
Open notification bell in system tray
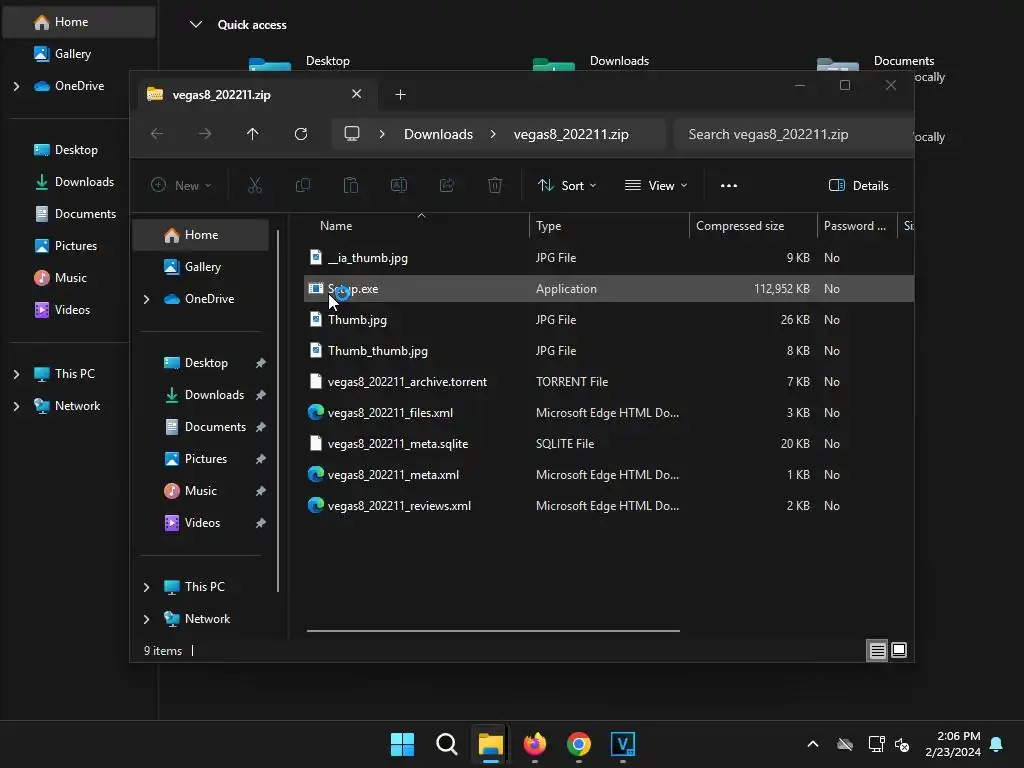point(997,744)
